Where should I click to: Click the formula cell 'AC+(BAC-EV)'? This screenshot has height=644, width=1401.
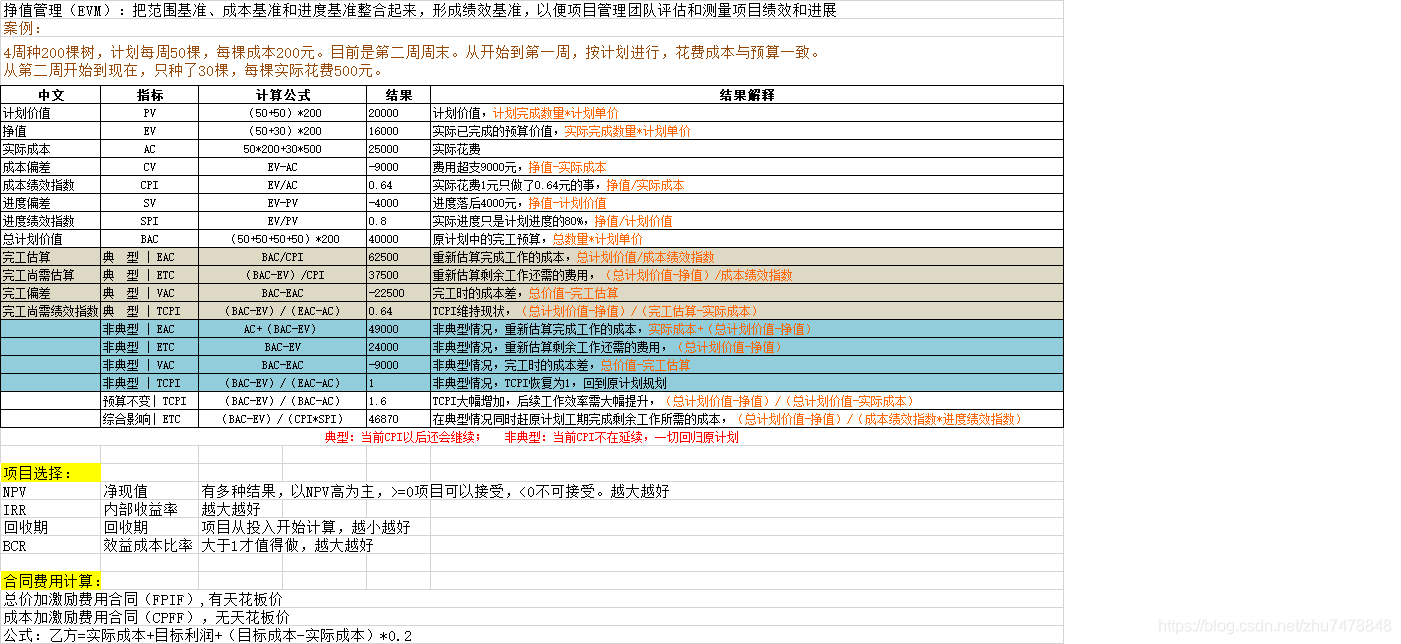[283, 329]
